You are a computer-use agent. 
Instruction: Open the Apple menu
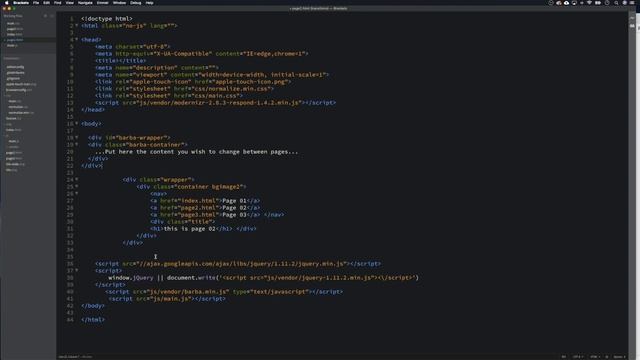tap(6, 2)
